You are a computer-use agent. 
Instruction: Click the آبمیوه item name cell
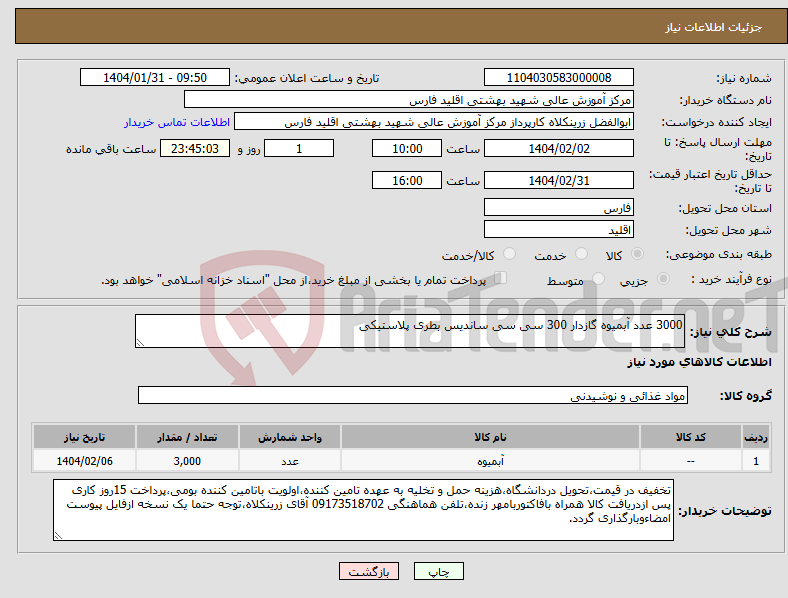coord(490,461)
